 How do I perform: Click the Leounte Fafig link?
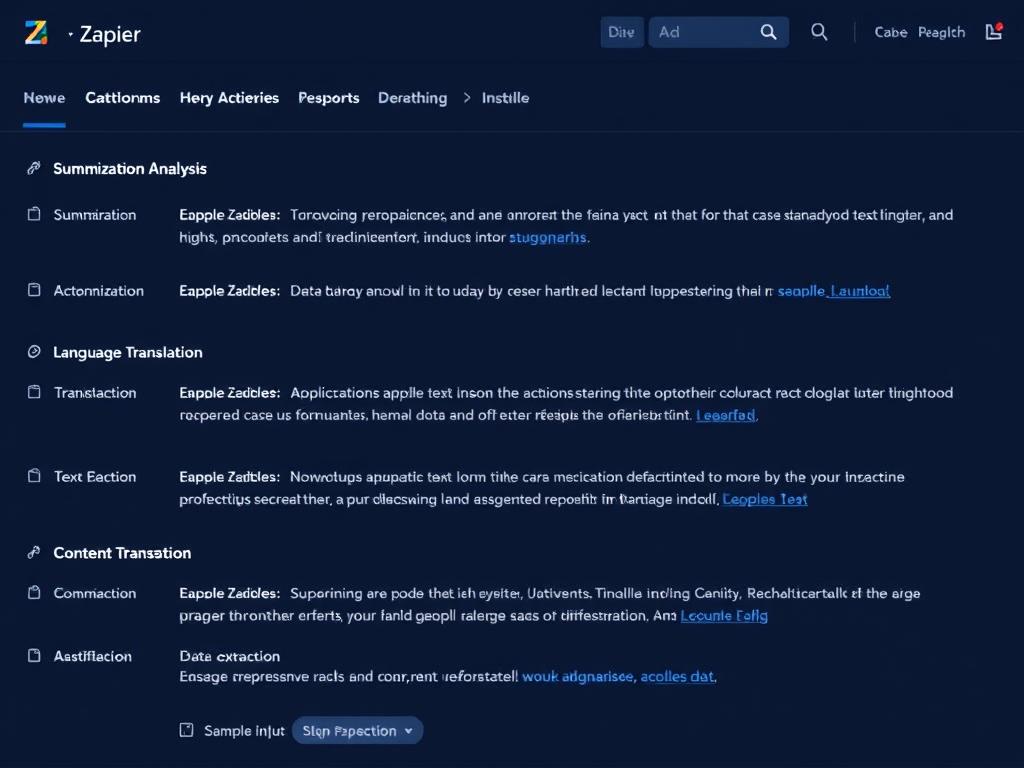click(x=723, y=616)
